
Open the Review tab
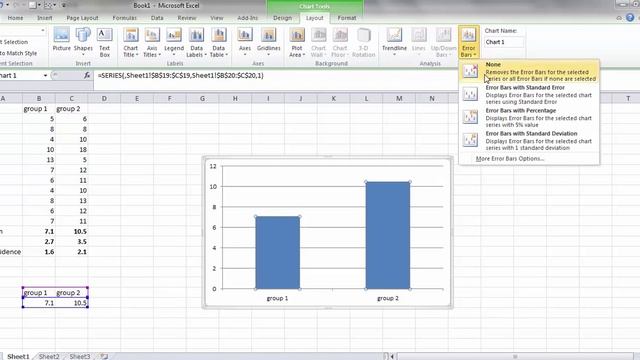click(x=187, y=18)
